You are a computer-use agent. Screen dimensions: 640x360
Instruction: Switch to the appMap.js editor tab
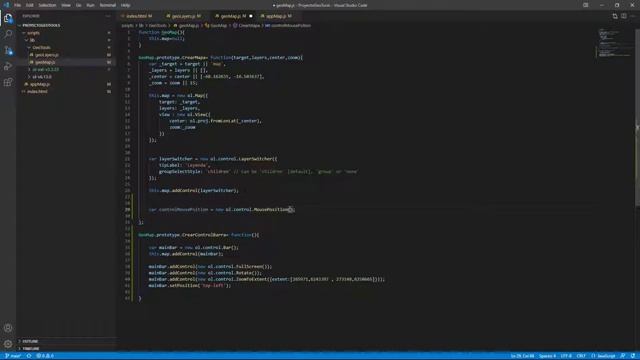(279, 16)
